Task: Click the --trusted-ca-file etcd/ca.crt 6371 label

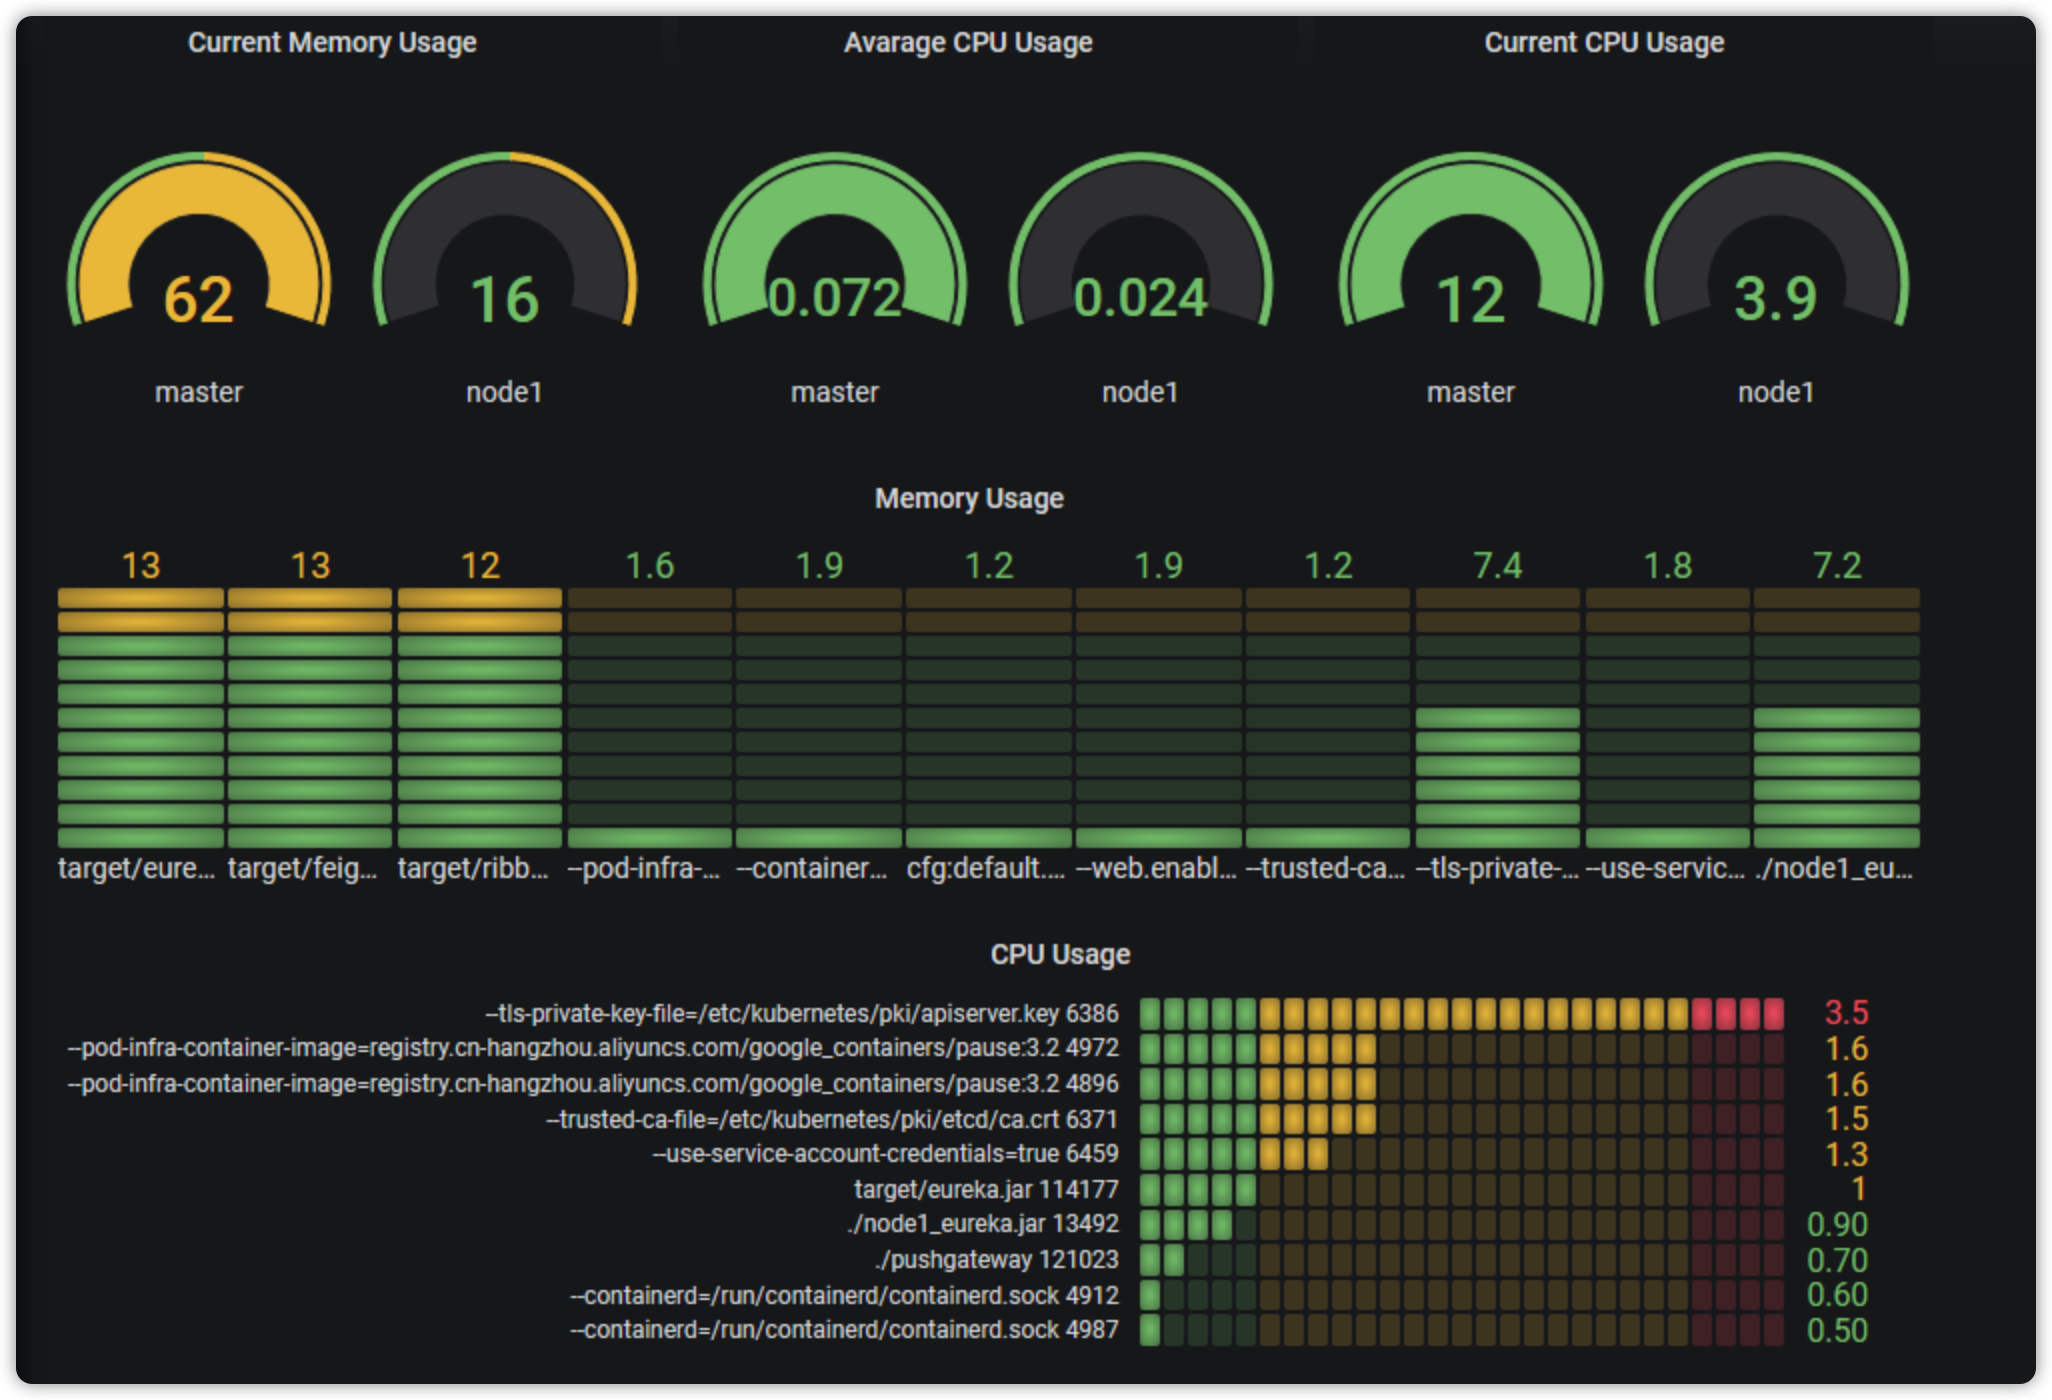Action: coord(832,1119)
